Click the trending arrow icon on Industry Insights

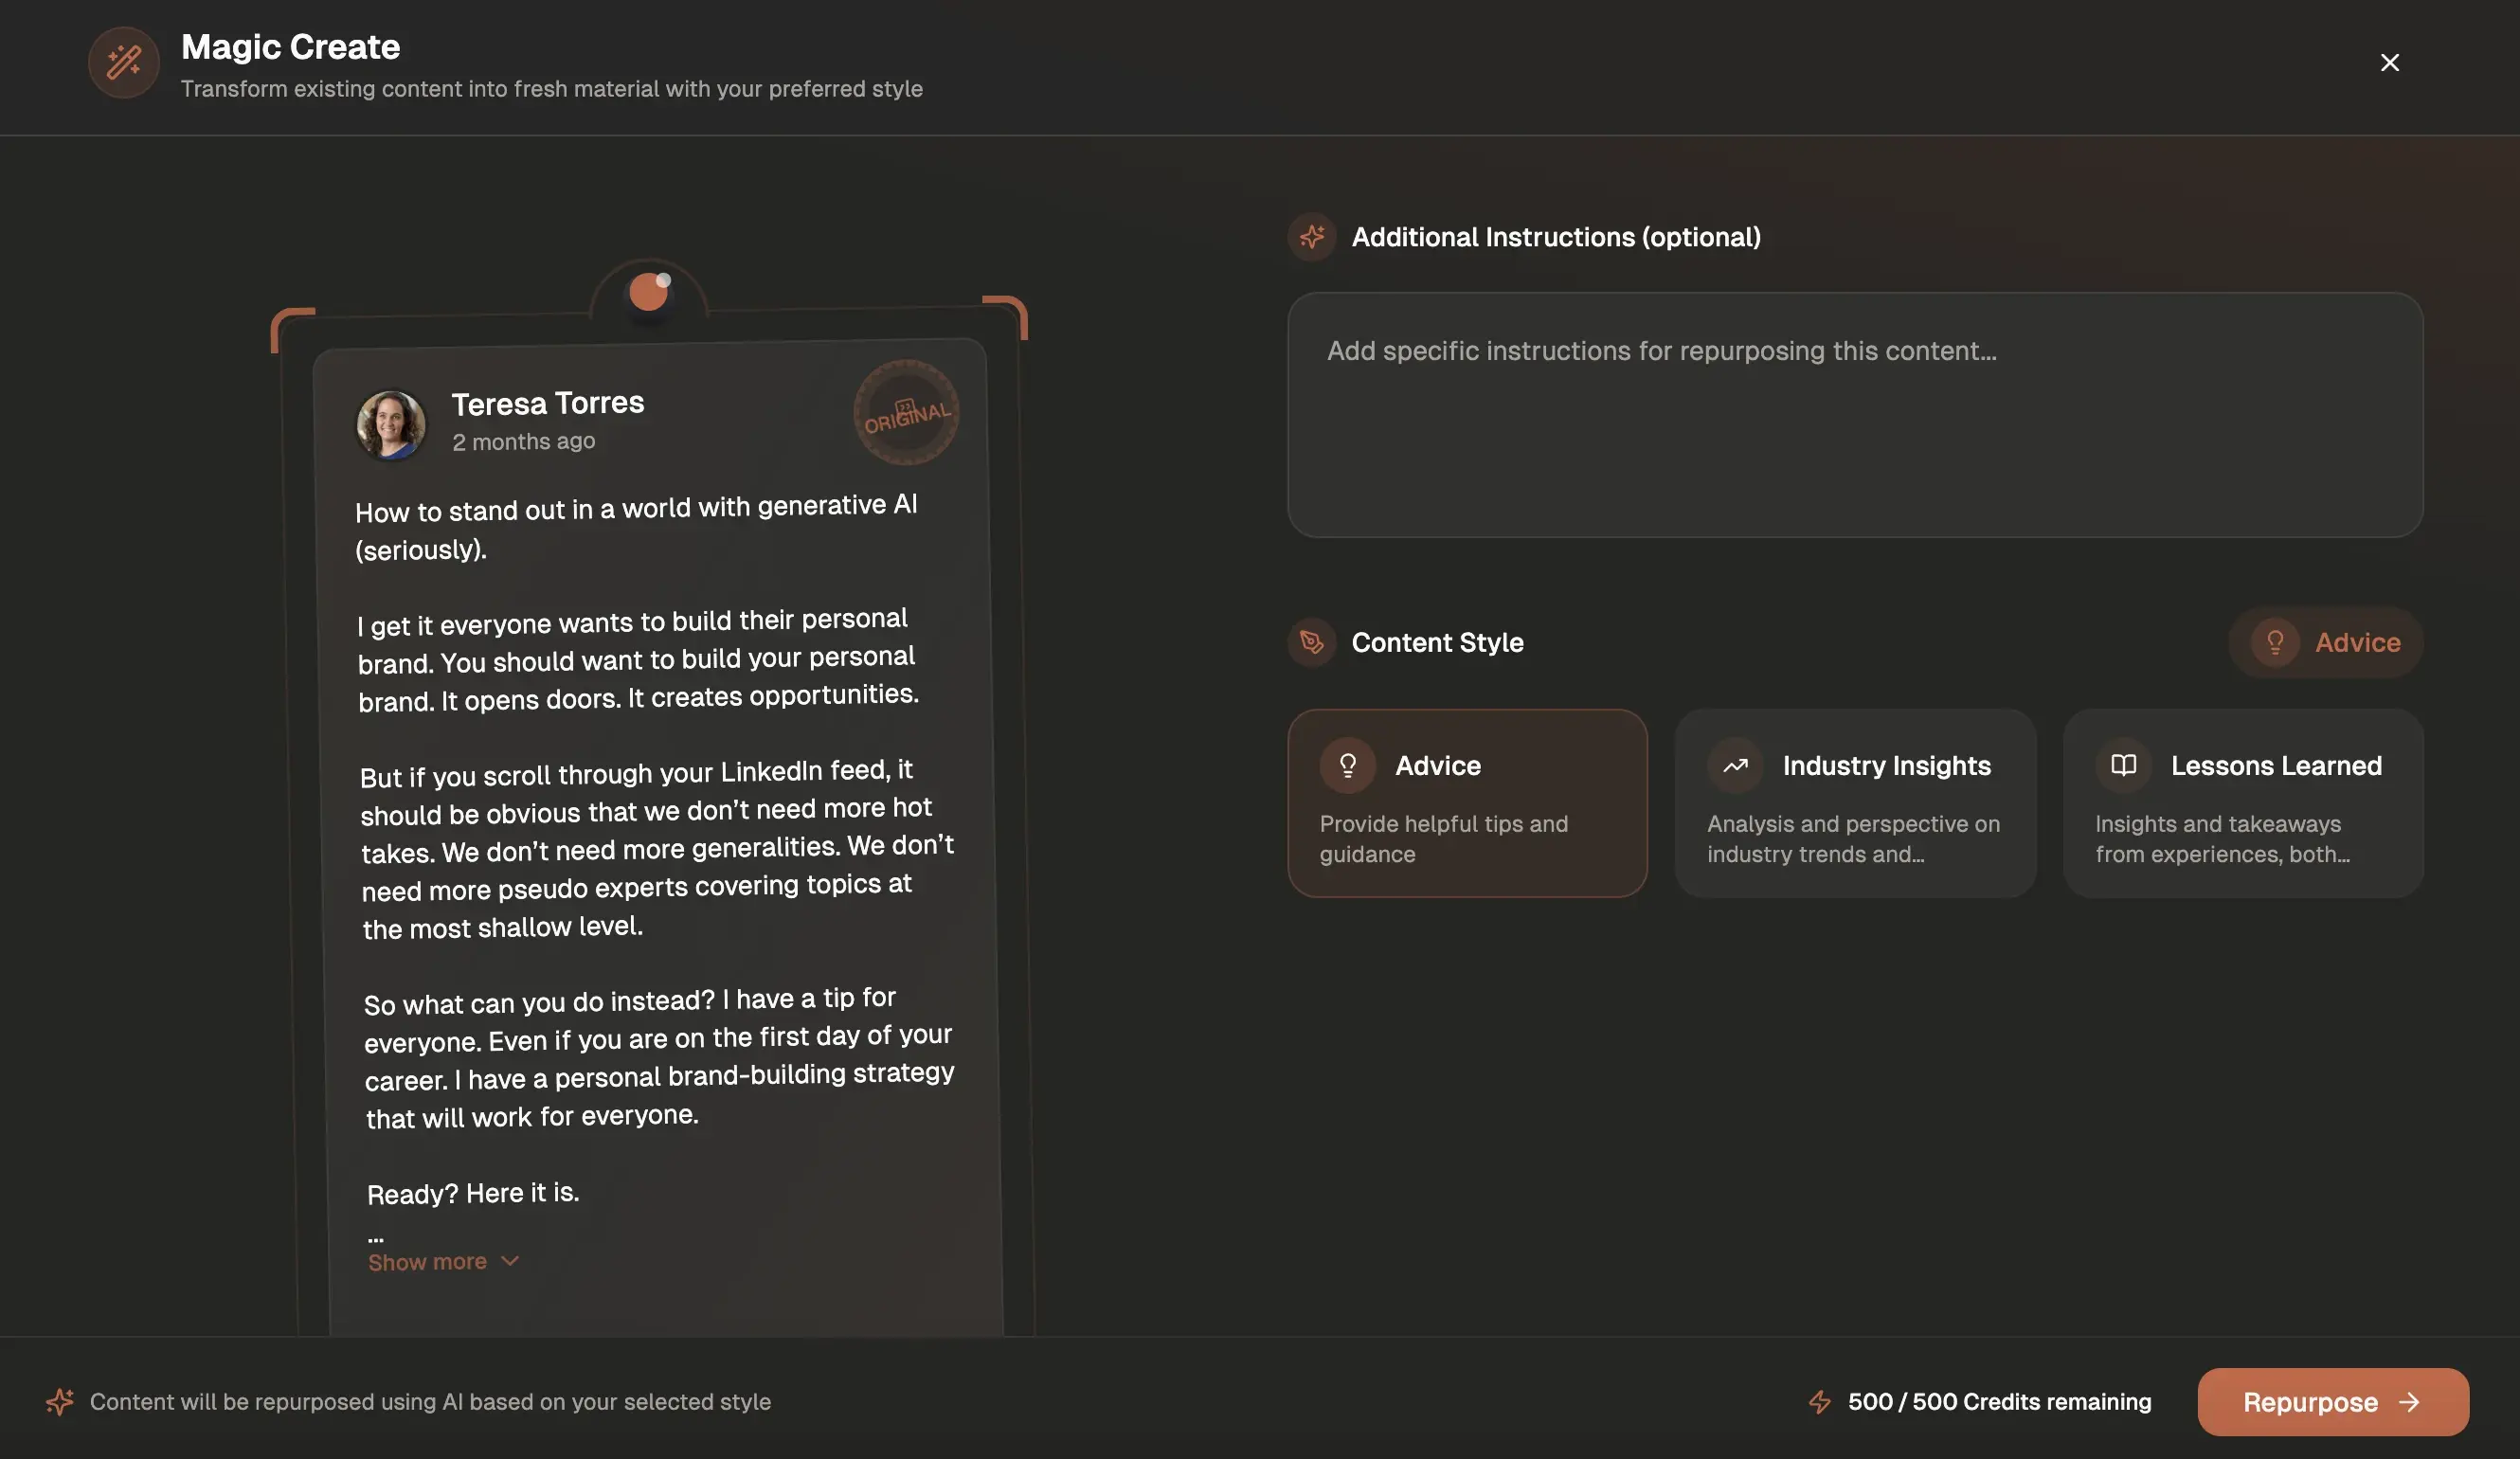coord(1735,766)
